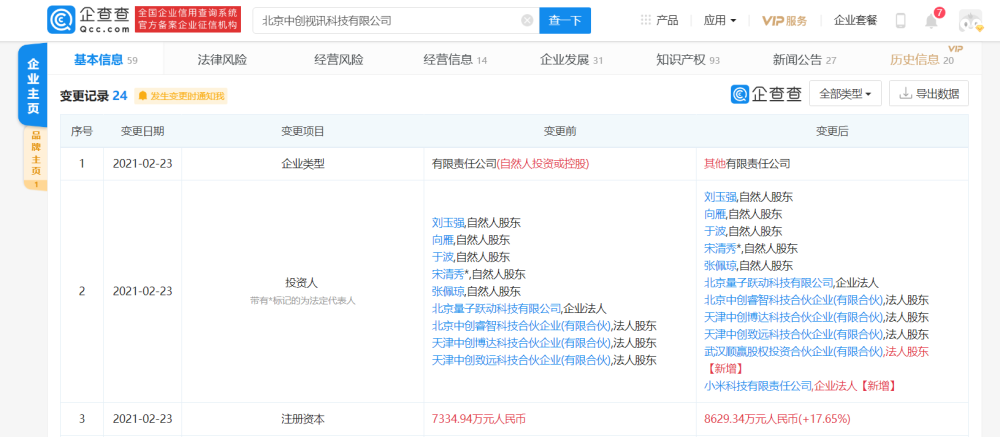
Task: Click the 变更日期 column header
Action: click(x=143, y=131)
